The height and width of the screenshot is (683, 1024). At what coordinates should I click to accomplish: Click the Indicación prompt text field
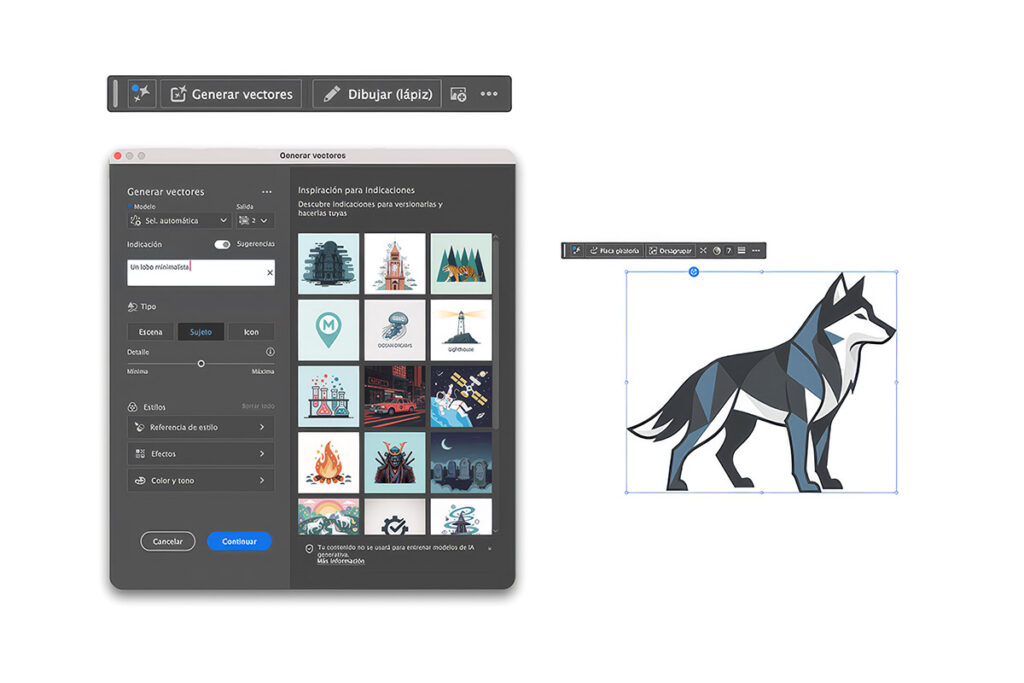(200, 272)
